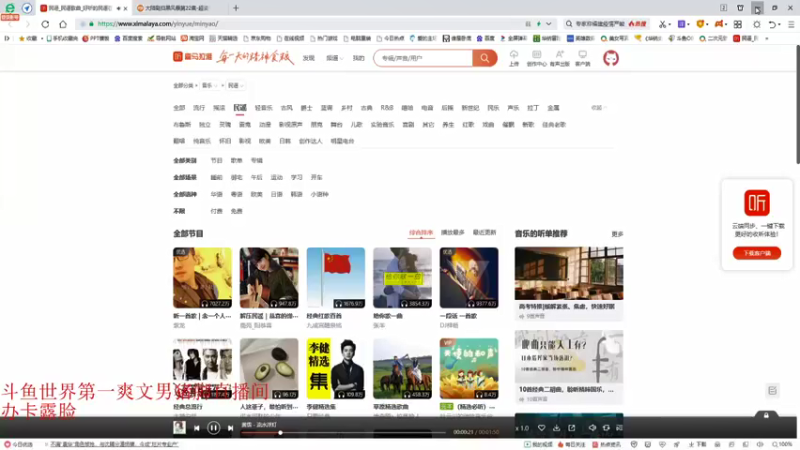Screen dimensions: 800x450
Task: Select the 古风 genre filter
Action: (286, 108)
